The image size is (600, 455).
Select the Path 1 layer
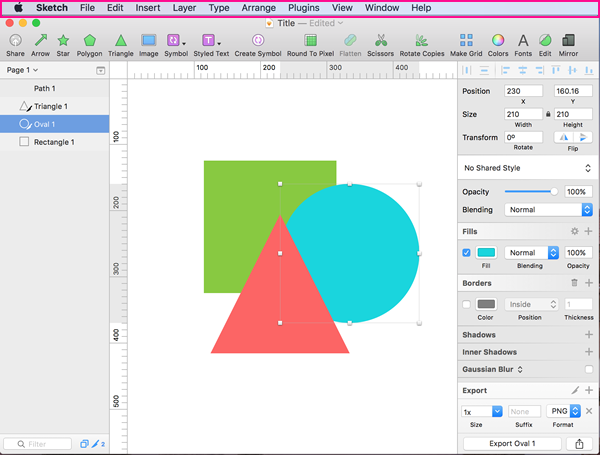pyautogui.click(x=54, y=88)
